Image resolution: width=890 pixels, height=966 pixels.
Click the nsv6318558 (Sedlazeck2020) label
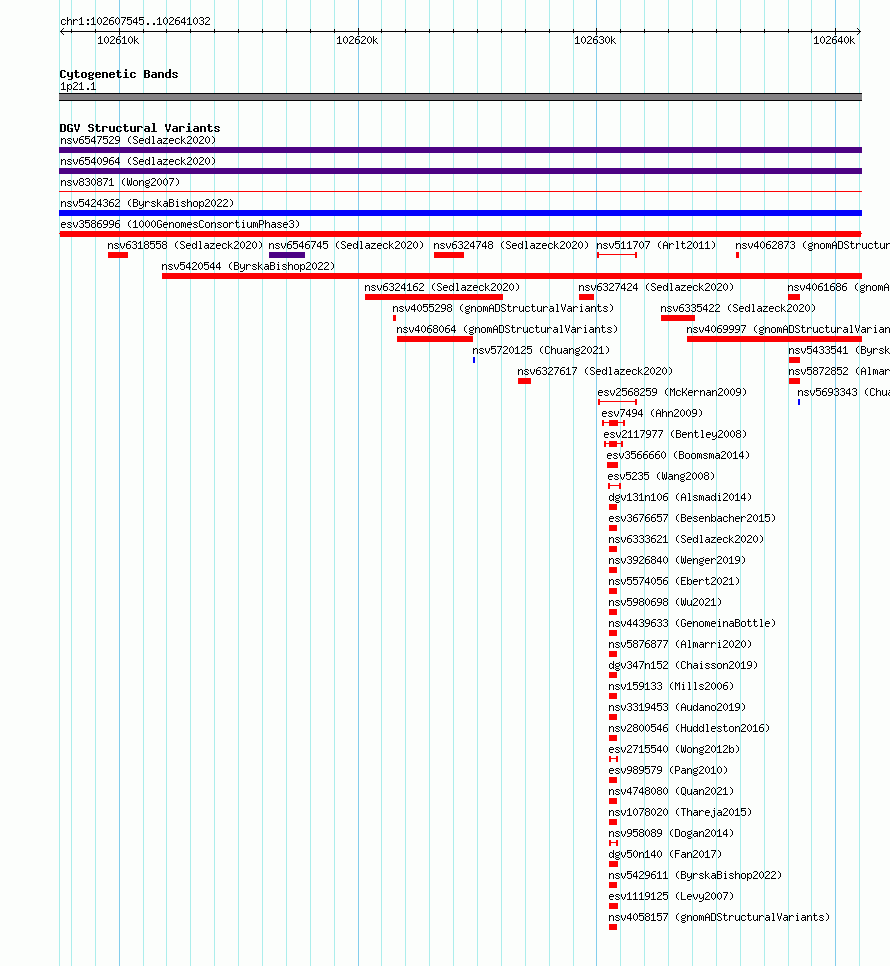point(185,245)
